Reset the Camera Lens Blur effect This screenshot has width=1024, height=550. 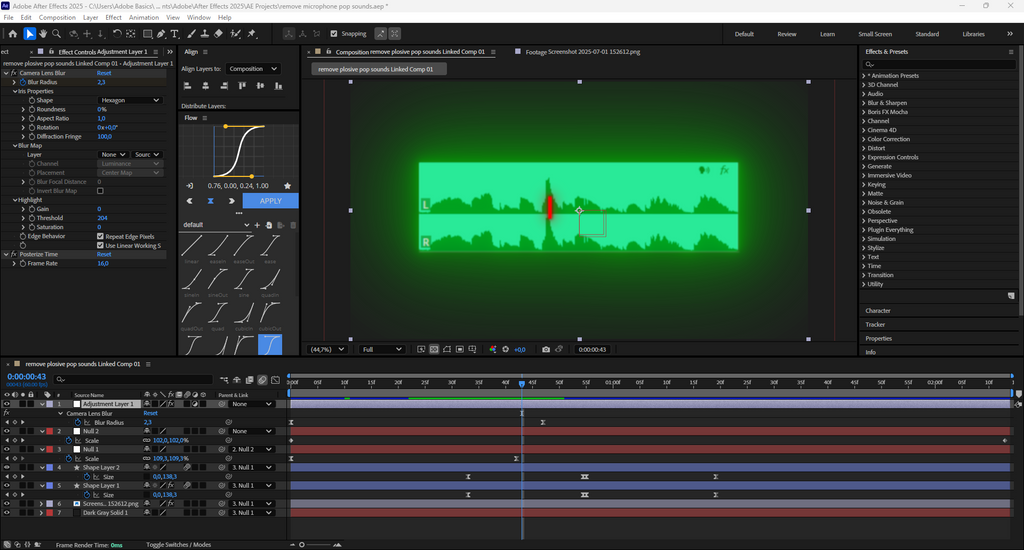[x=104, y=73]
